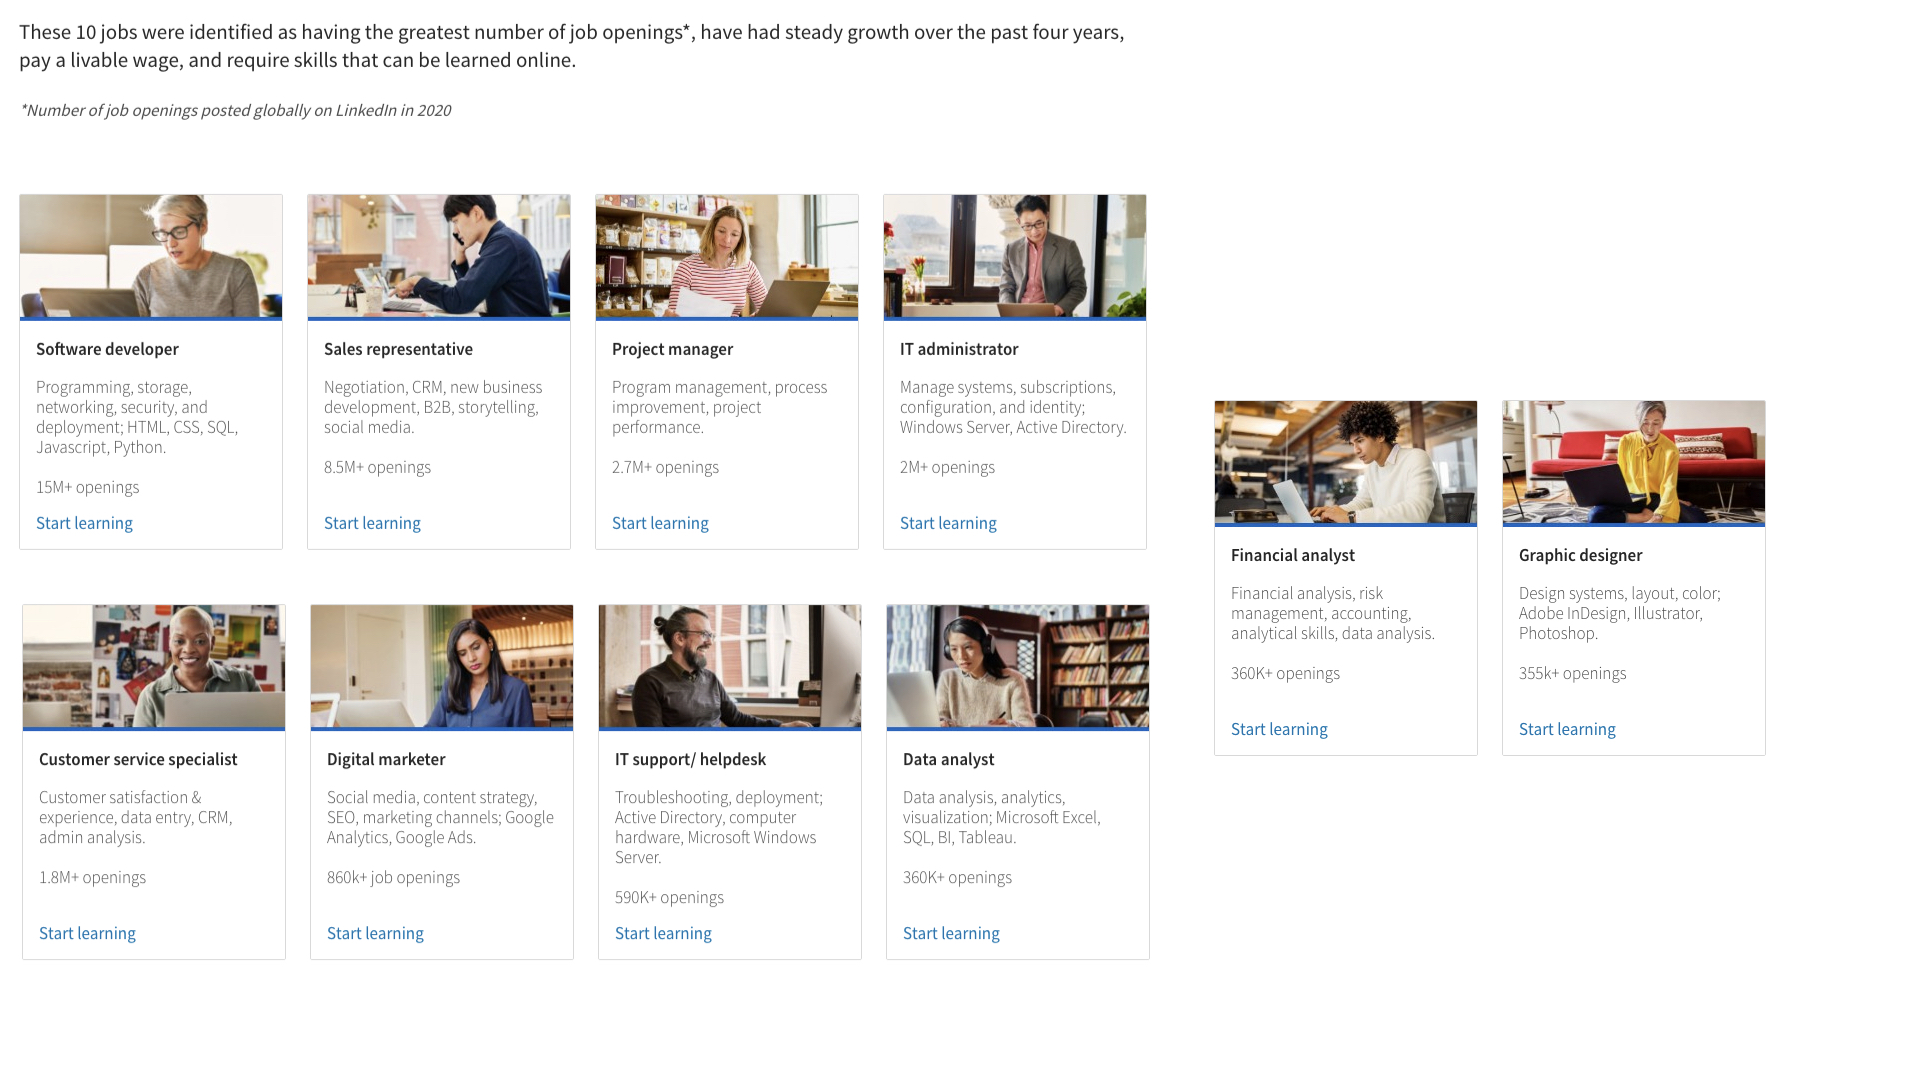
Task: Click 'Start learning' for Project manager
Action: 659,524
